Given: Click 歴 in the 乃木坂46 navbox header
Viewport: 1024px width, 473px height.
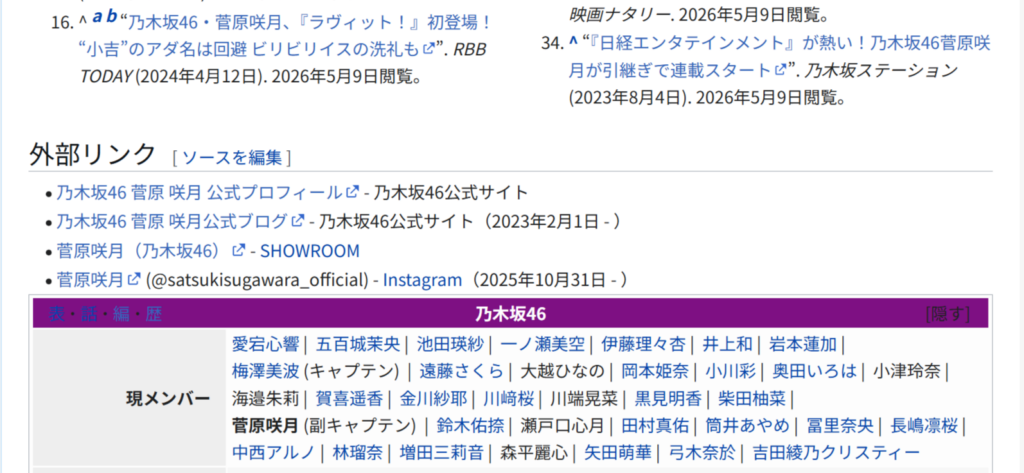Looking at the screenshot, I should point(153,314).
